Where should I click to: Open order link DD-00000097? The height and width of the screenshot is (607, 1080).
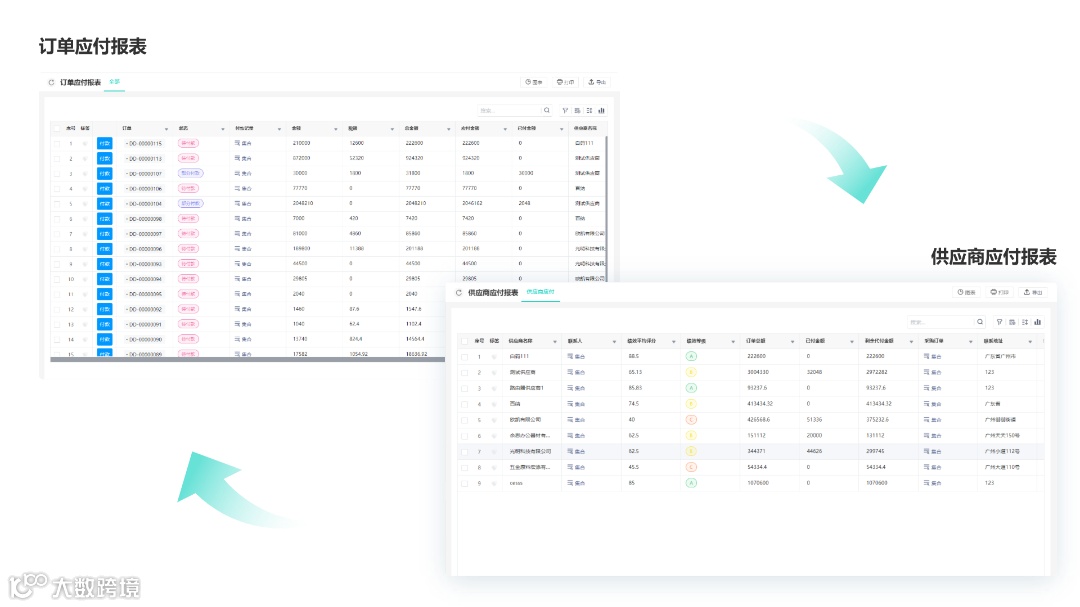click(x=144, y=234)
